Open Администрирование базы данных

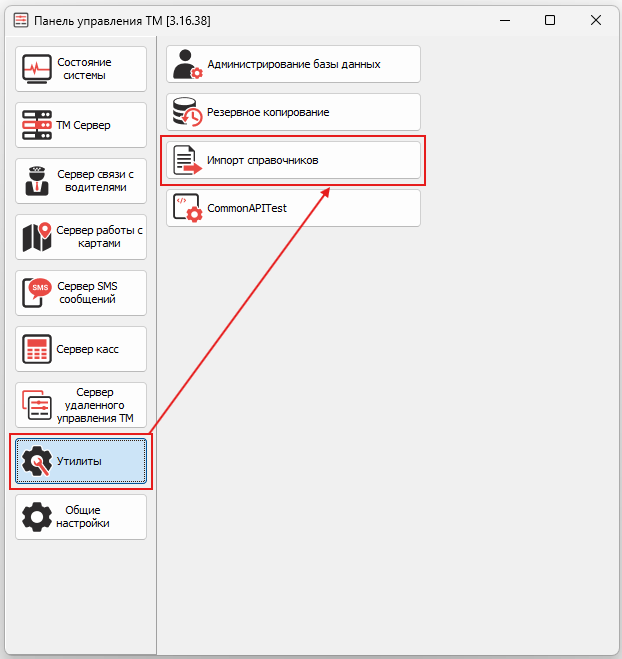(x=293, y=64)
